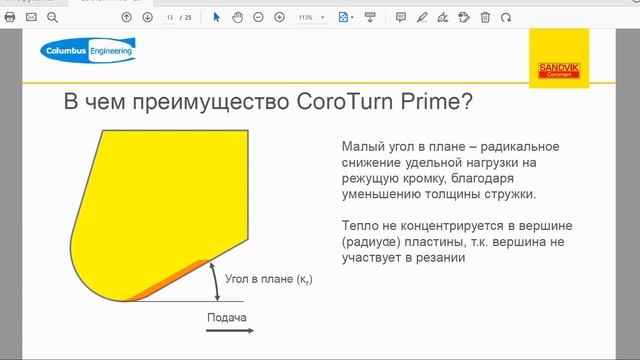The width and height of the screenshot is (640, 360).
Task: Click the paragraph starting 'Тепло не концентрируется'
Action: click(x=457, y=242)
